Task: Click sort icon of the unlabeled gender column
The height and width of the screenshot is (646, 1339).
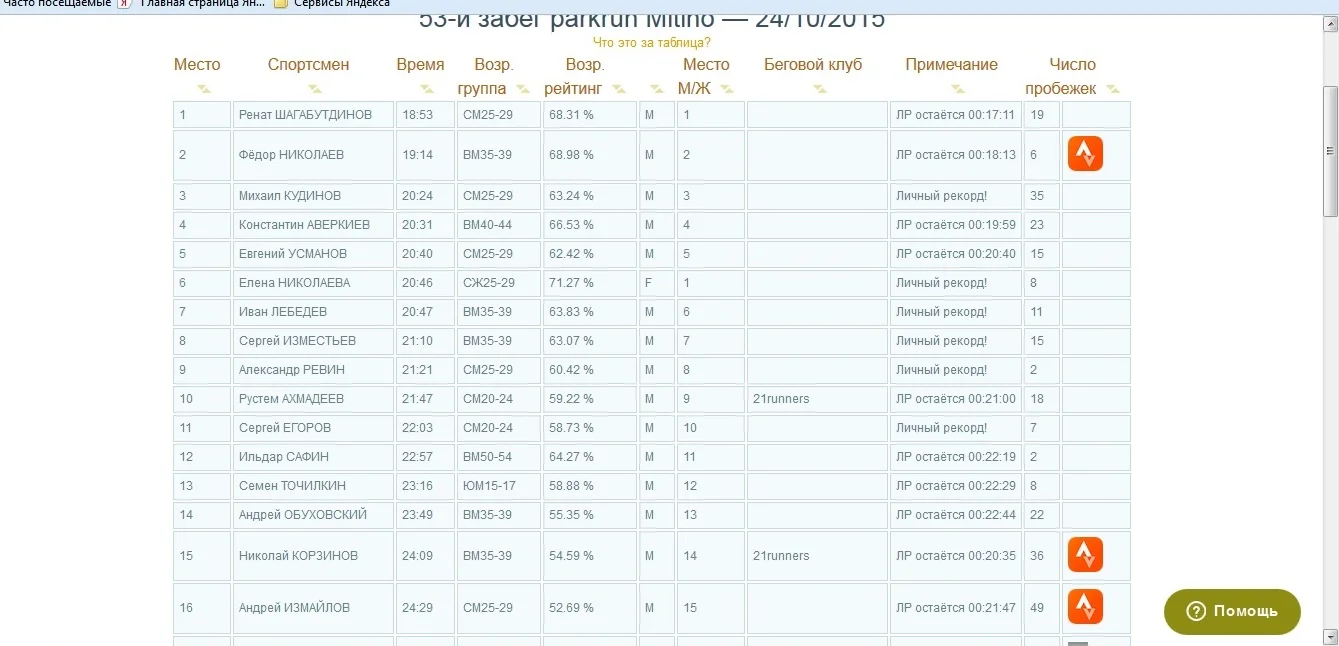Action: coord(656,89)
